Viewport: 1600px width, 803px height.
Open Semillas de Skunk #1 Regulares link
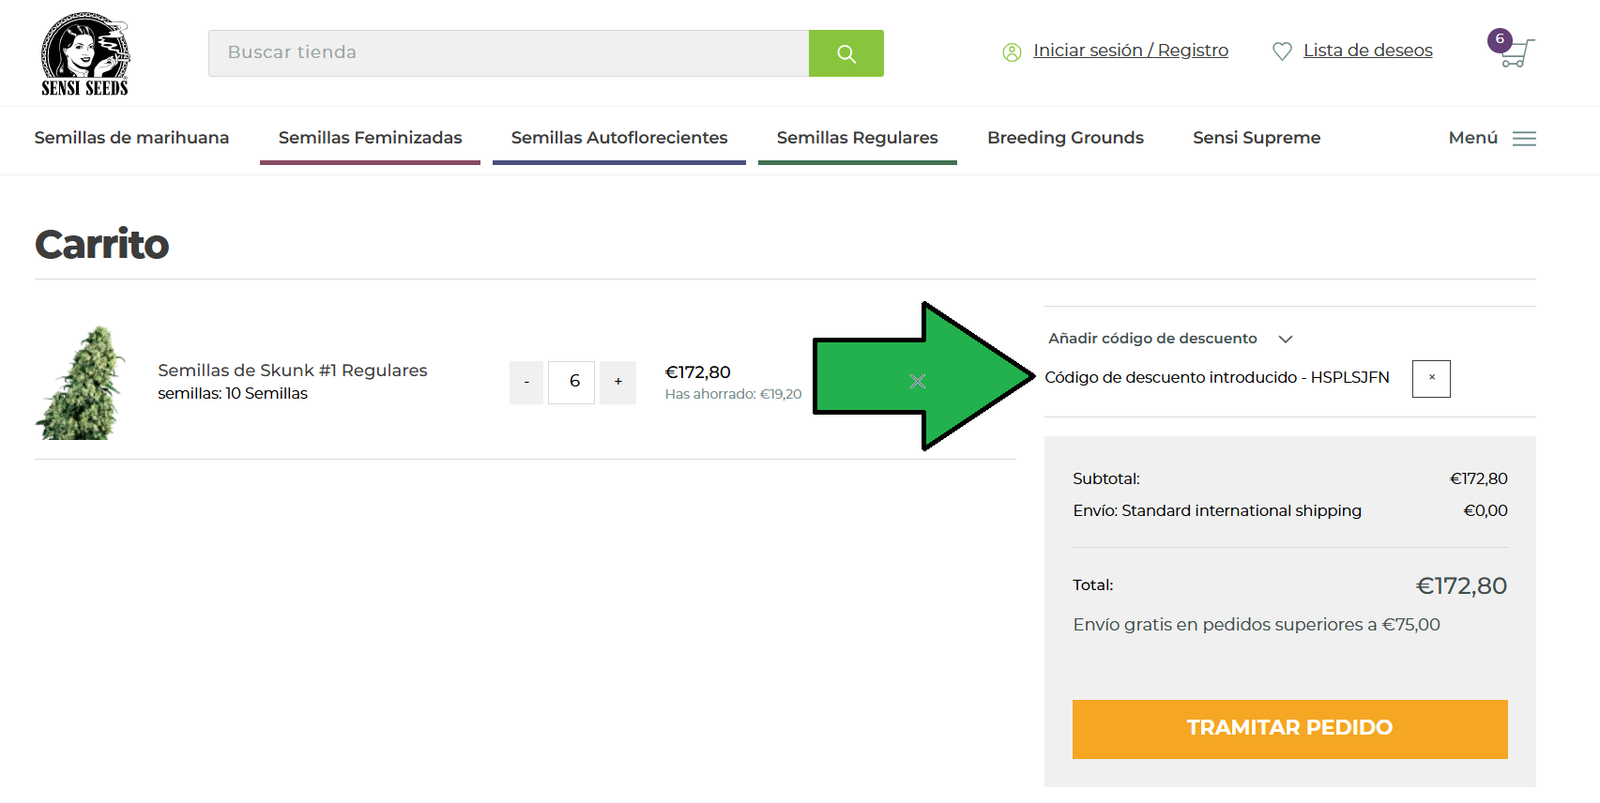click(x=292, y=370)
